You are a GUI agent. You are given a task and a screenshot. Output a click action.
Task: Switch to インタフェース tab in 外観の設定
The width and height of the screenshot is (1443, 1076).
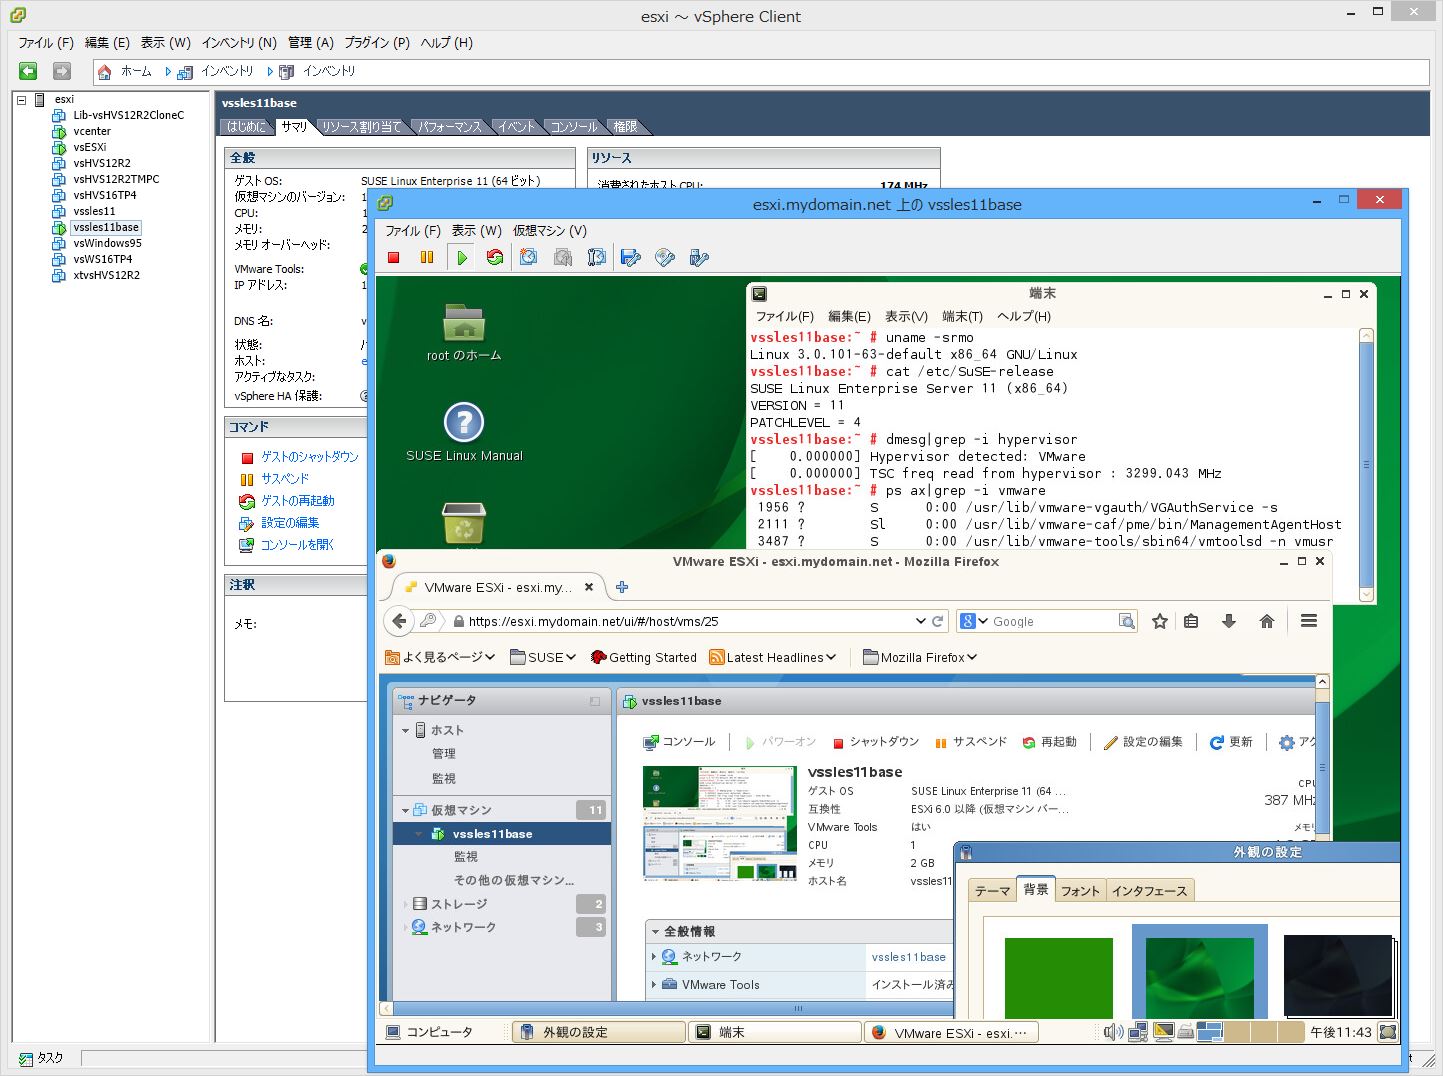[x=1150, y=891]
